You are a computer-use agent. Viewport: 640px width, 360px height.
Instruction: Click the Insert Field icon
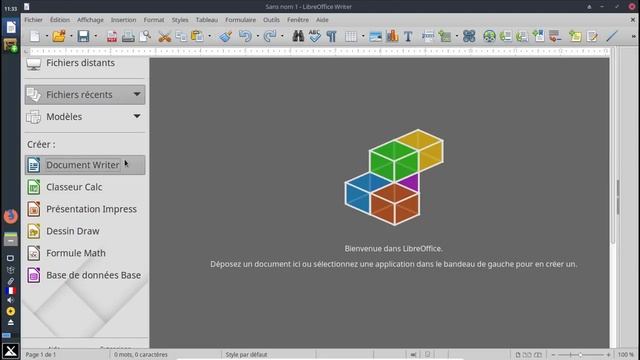(x=444, y=36)
